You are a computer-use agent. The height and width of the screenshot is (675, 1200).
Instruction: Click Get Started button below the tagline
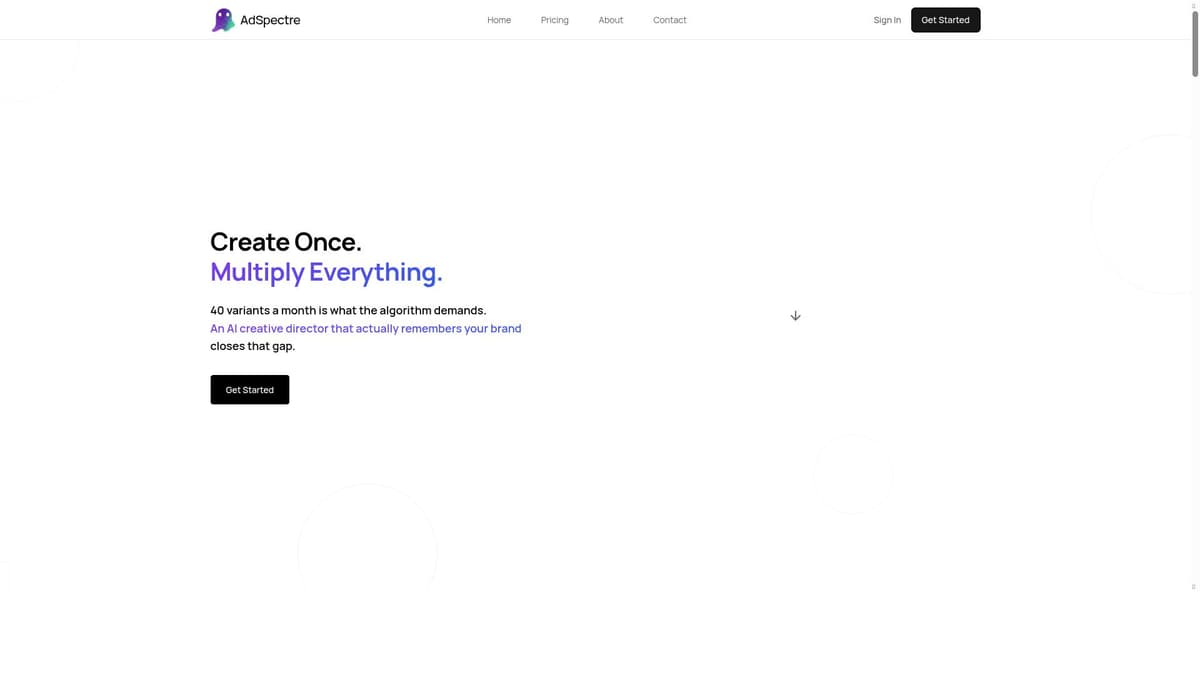coord(250,390)
